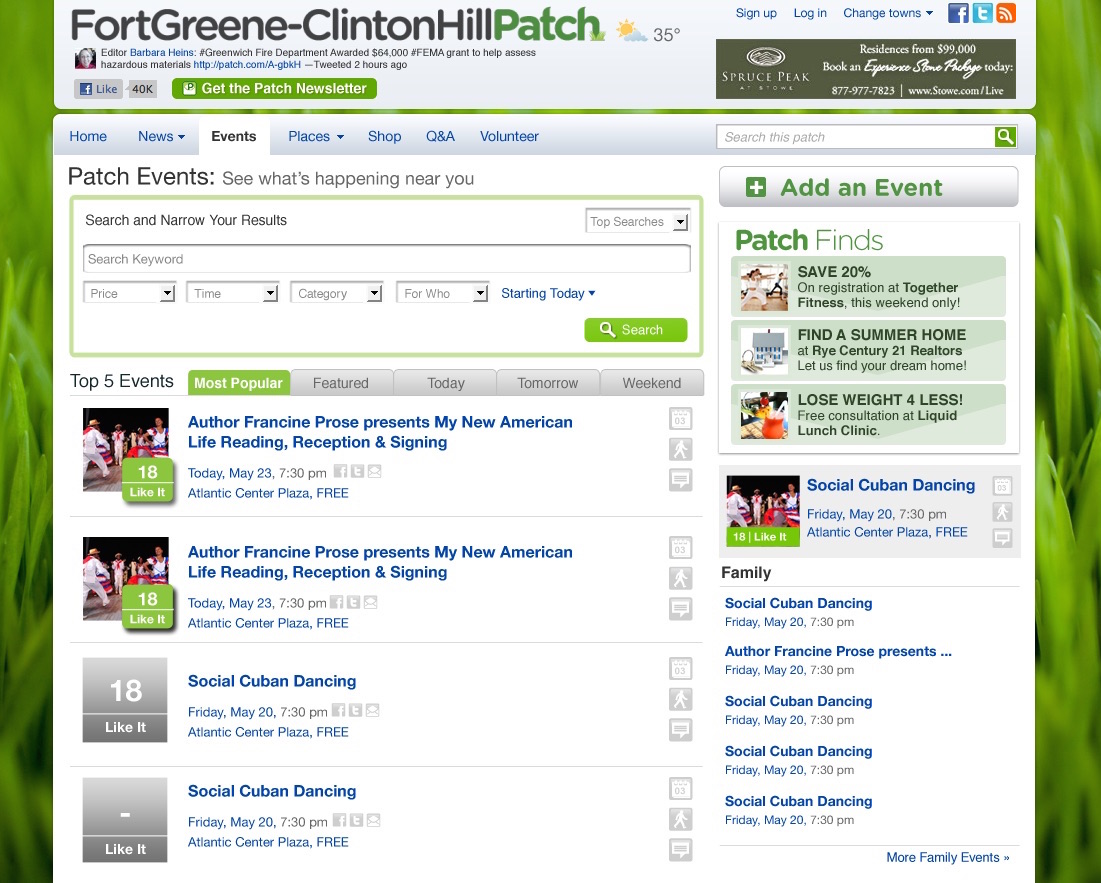Click comment icon on the second Francine Prose event

680,609
